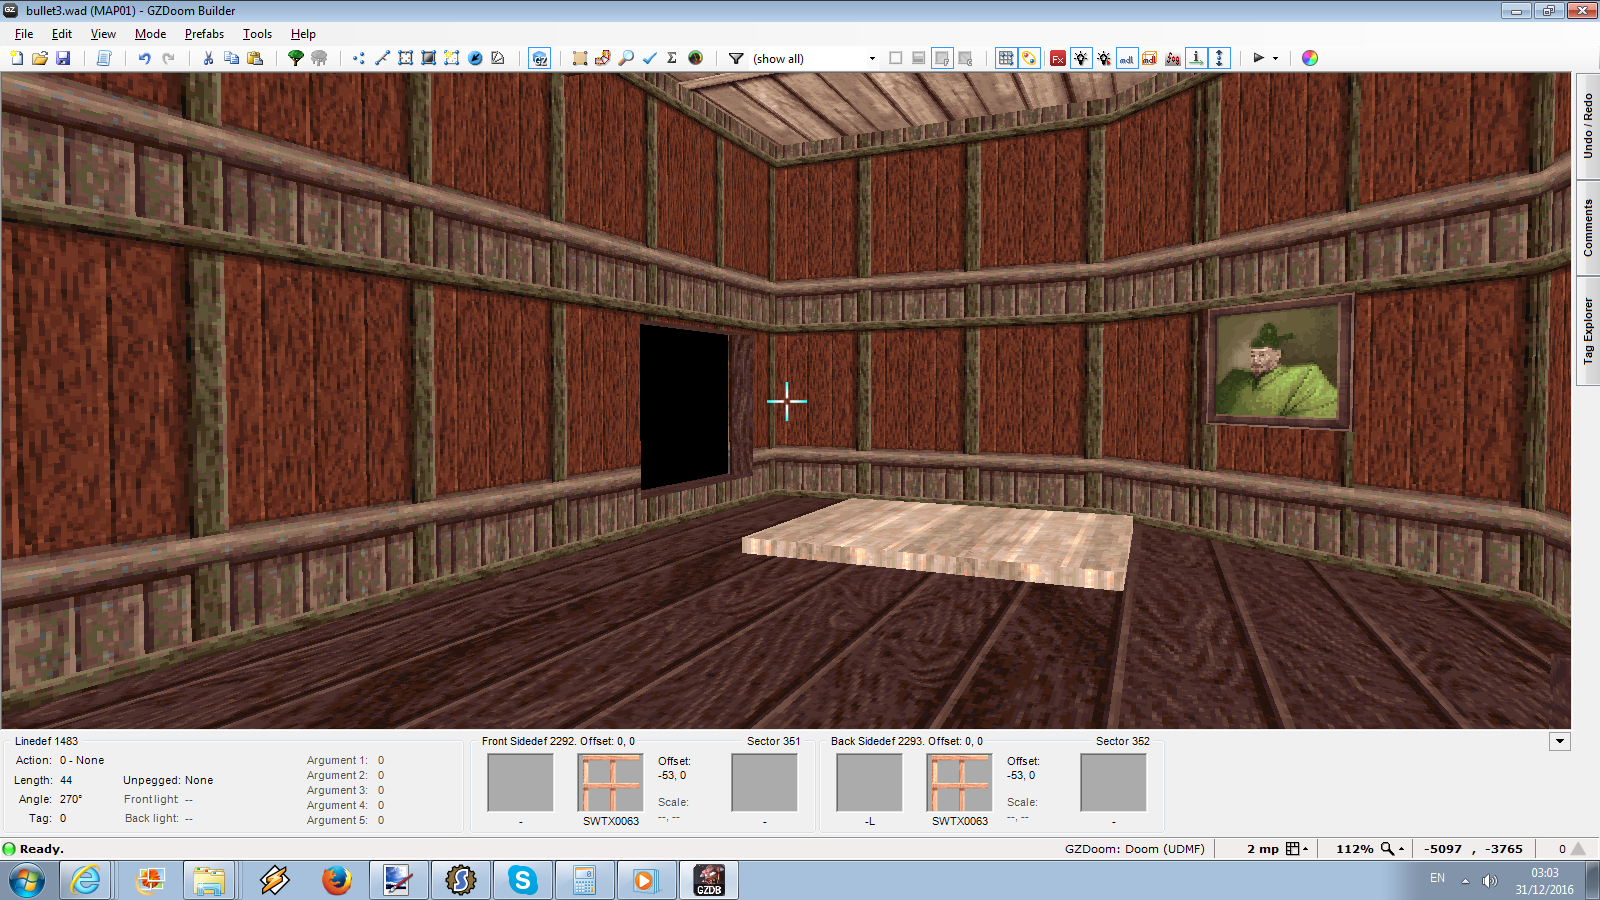Viewport: 1600px width, 900px height.
Task: Cut the selection
Action: pos(208,58)
